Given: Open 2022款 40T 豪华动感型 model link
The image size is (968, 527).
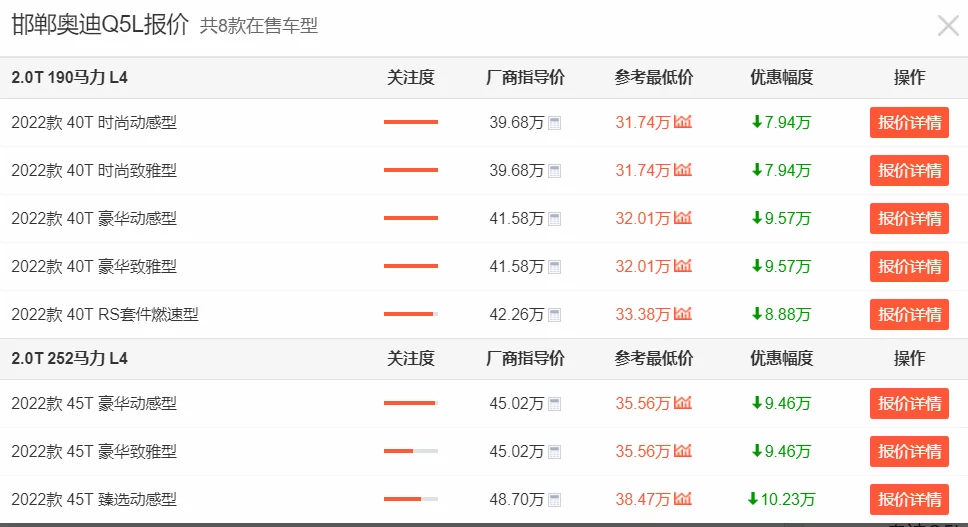Looking at the screenshot, I should pos(94,219).
